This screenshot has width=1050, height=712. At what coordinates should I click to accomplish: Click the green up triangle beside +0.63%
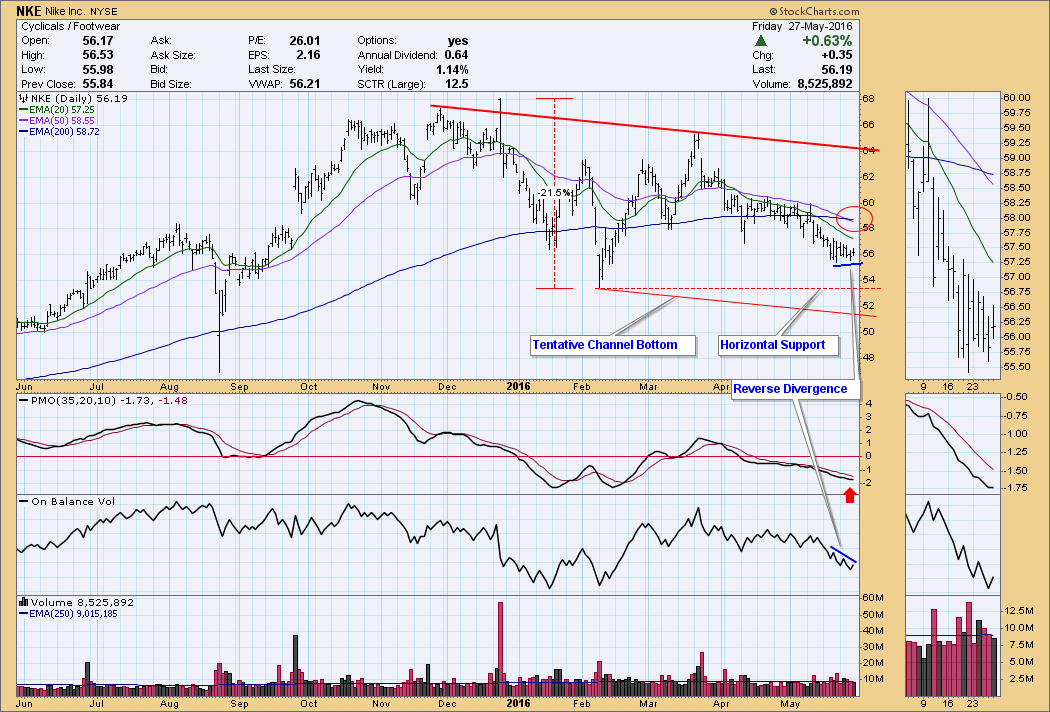tap(761, 41)
